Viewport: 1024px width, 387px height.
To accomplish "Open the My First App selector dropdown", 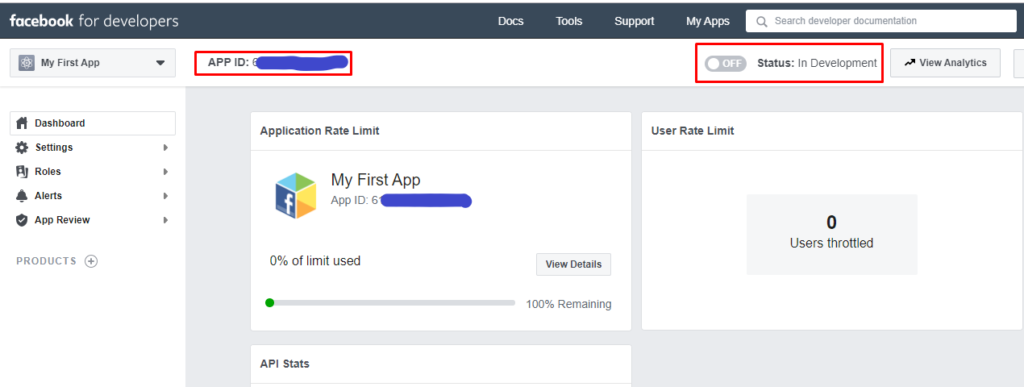I will (93, 63).
